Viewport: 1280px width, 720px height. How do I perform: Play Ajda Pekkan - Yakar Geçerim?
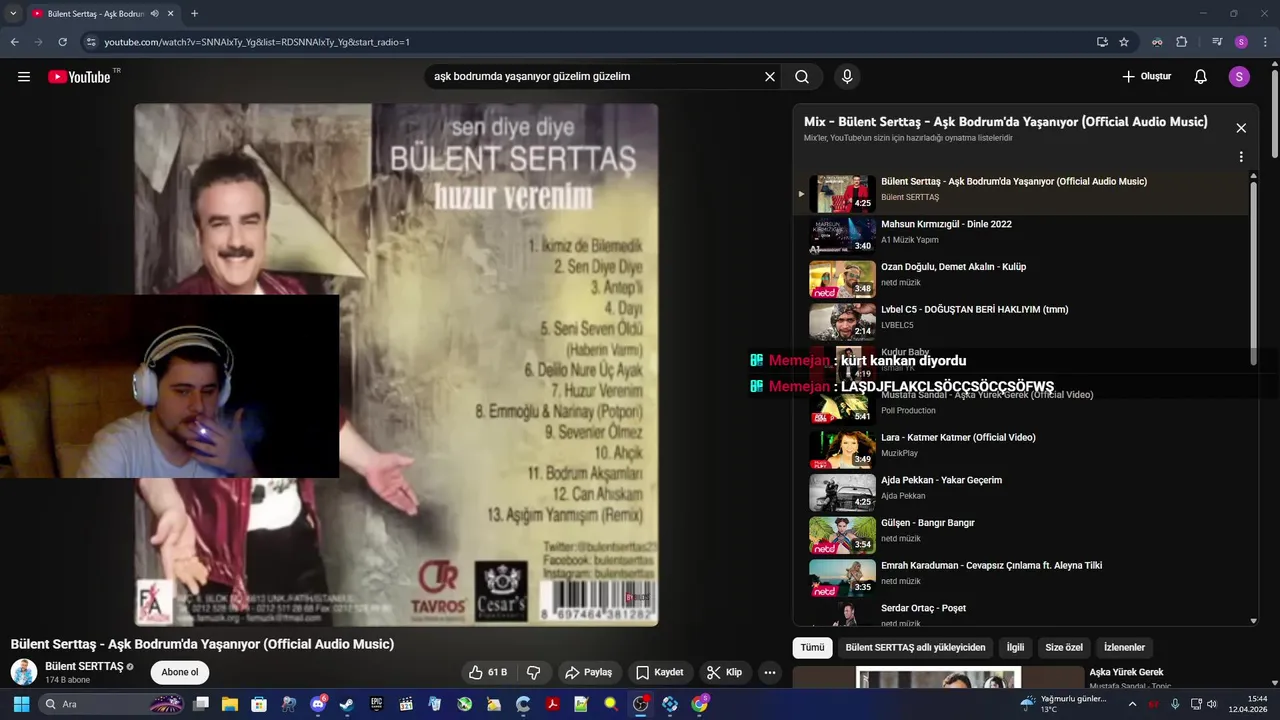pyautogui.click(x=1022, y=492)
